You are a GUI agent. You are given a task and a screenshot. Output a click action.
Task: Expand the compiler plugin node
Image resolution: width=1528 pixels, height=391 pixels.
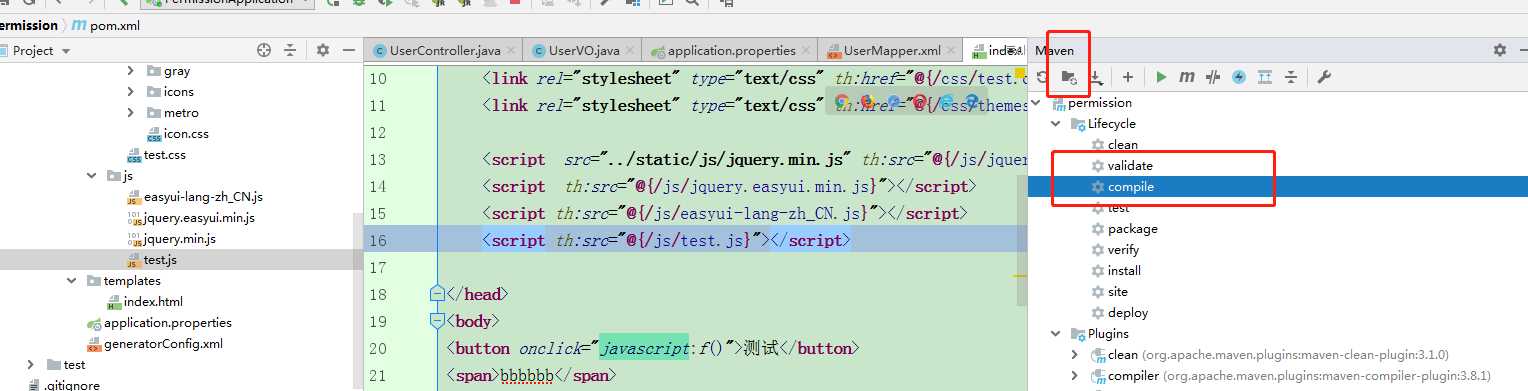1075,376
